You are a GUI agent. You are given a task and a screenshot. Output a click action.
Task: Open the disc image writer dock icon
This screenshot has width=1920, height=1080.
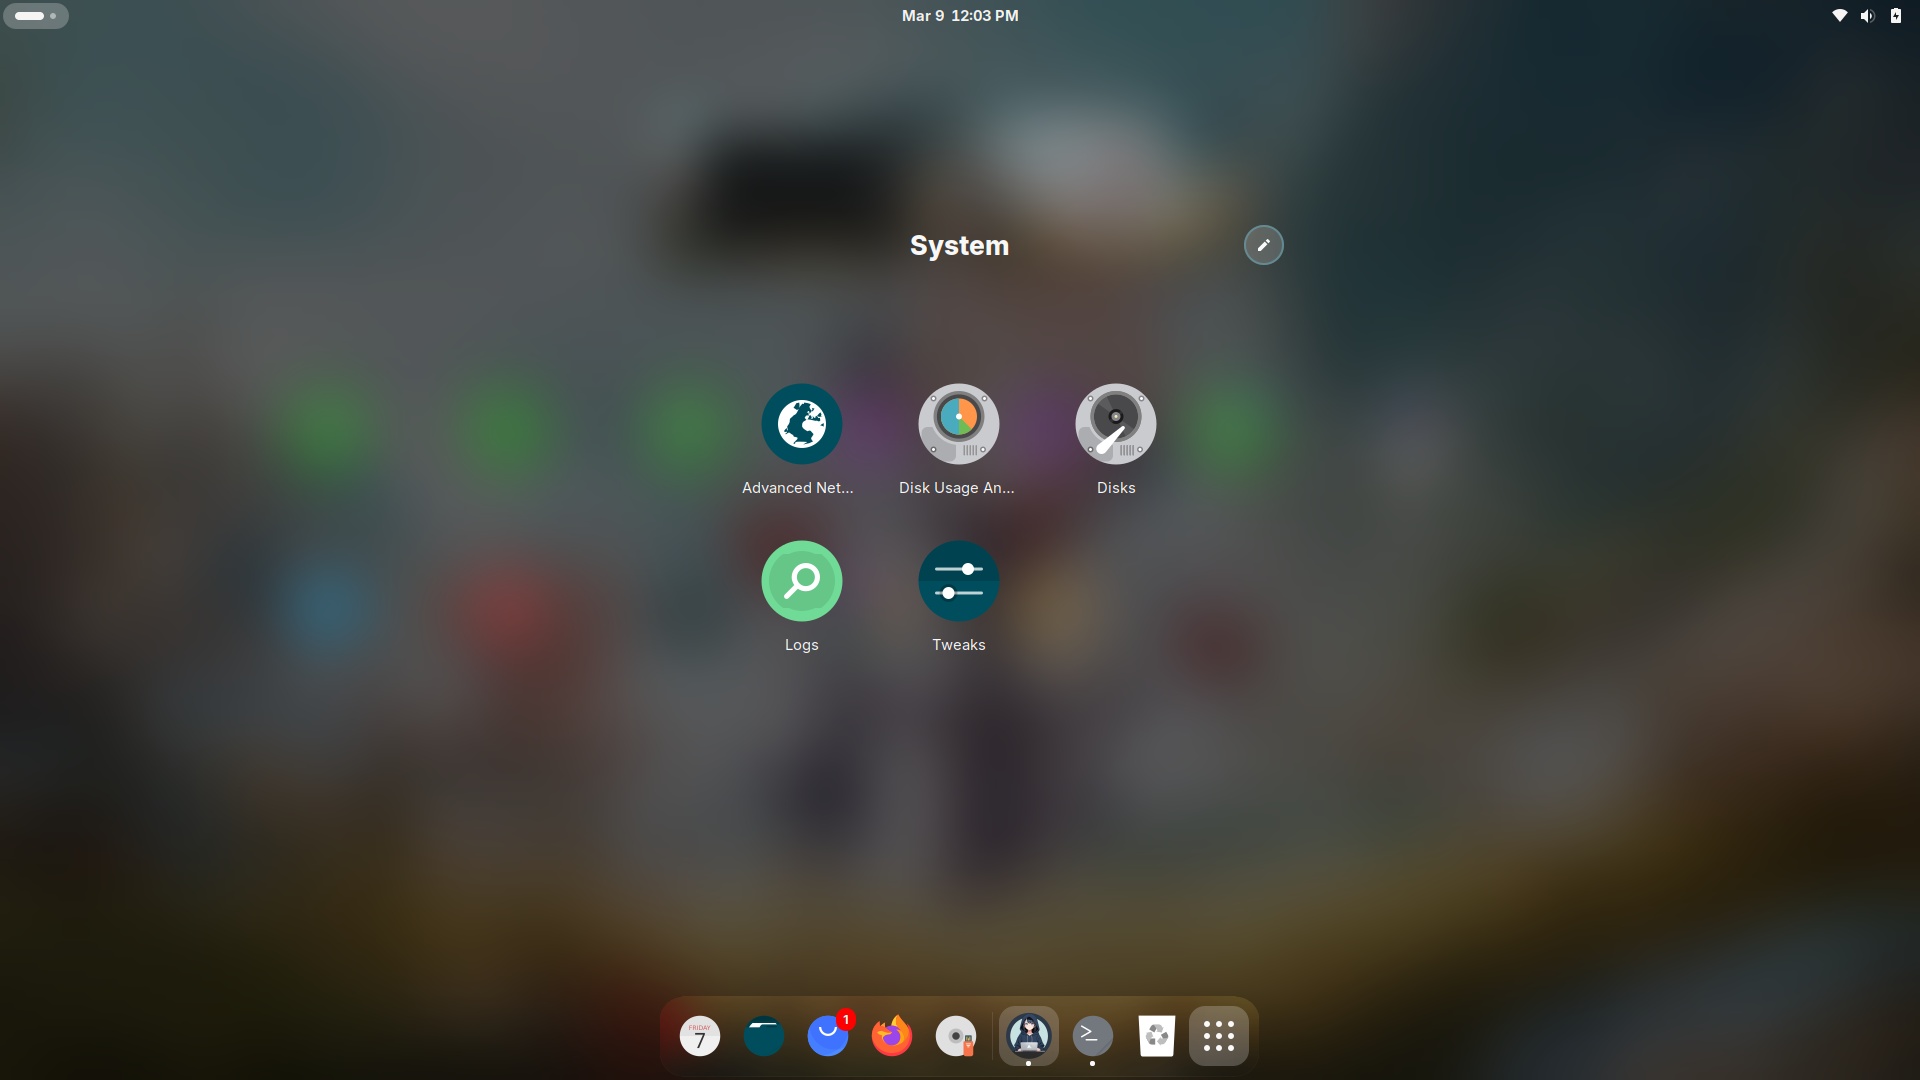[956, 1036]
